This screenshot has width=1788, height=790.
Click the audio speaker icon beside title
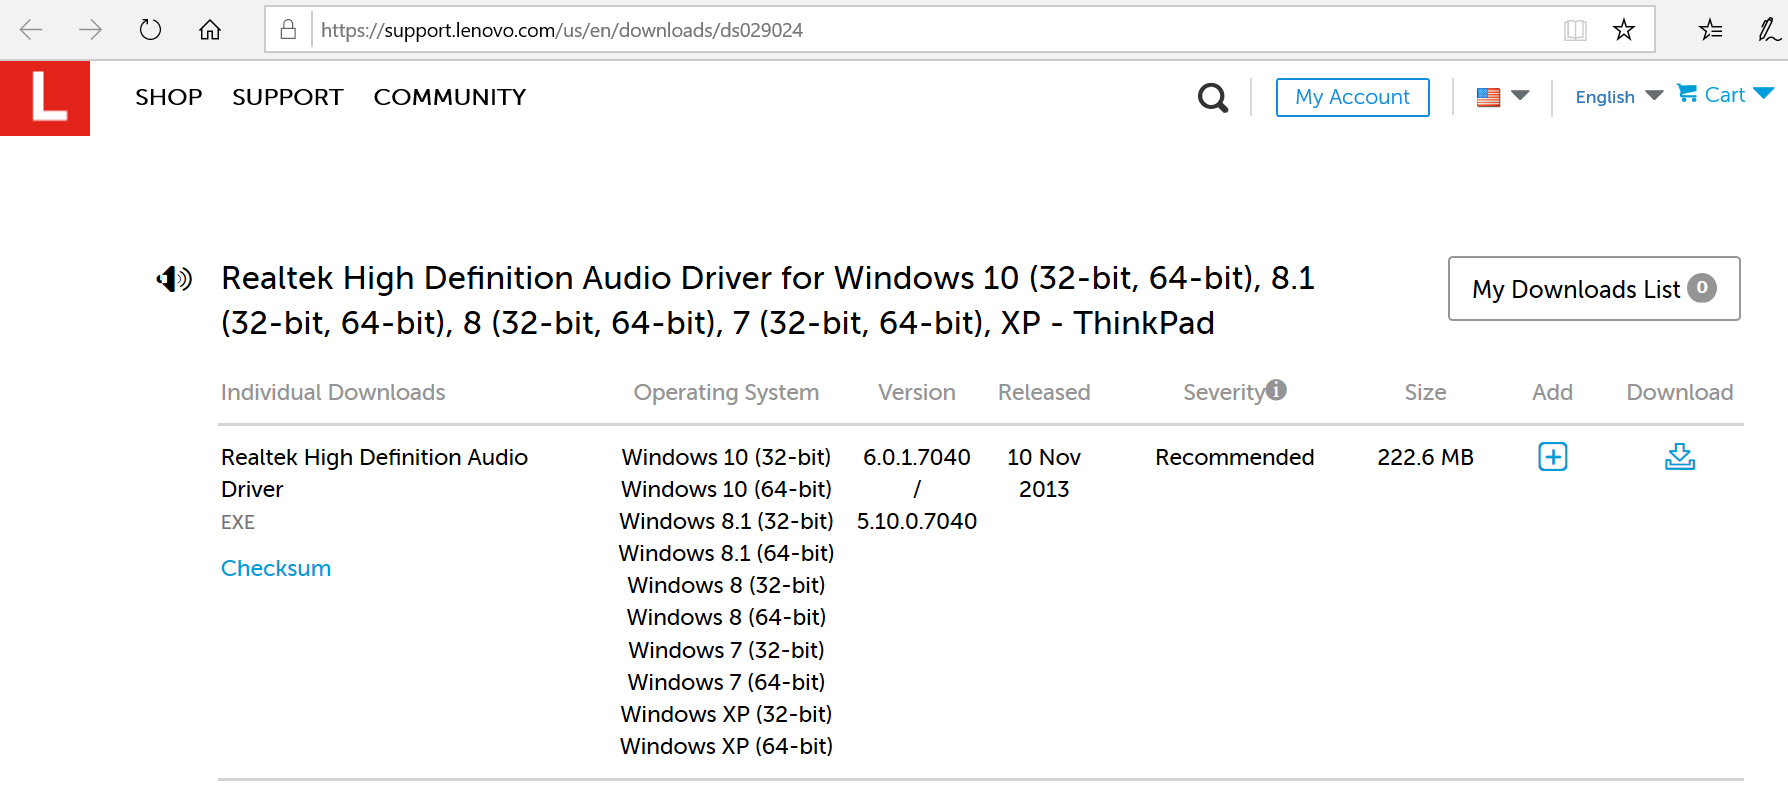(174, 279)
